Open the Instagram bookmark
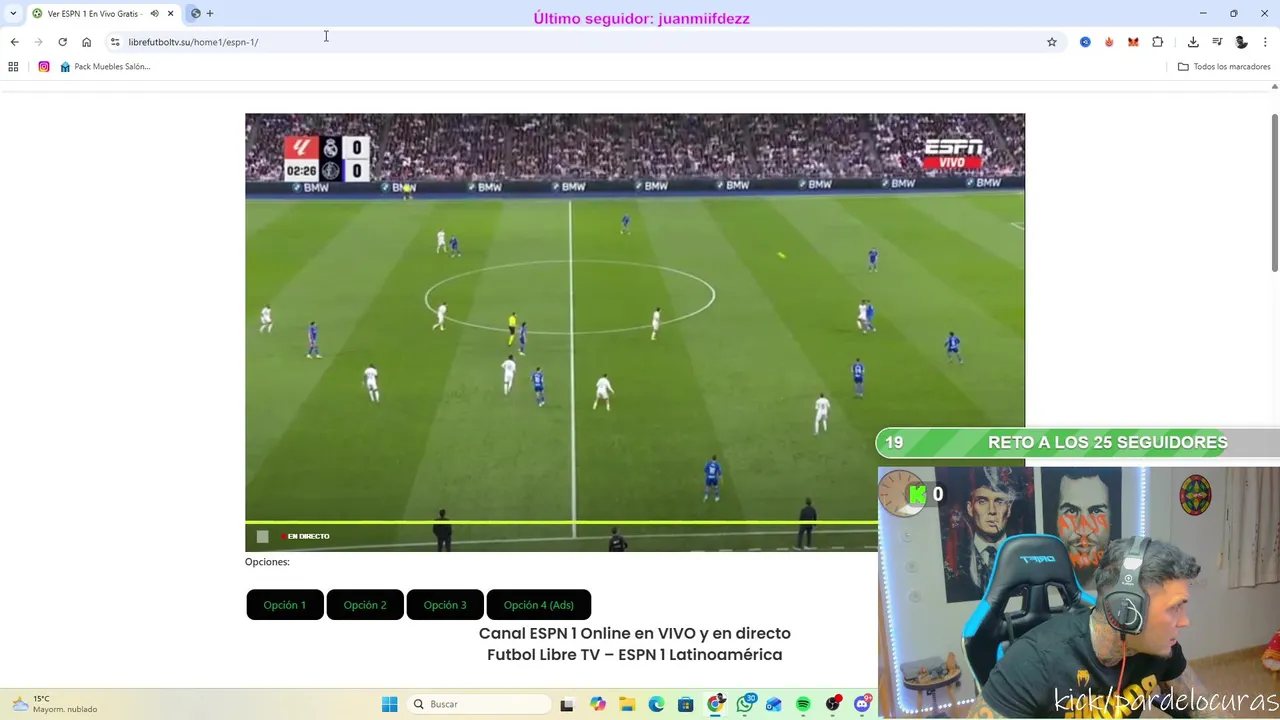 pos(44,67)
